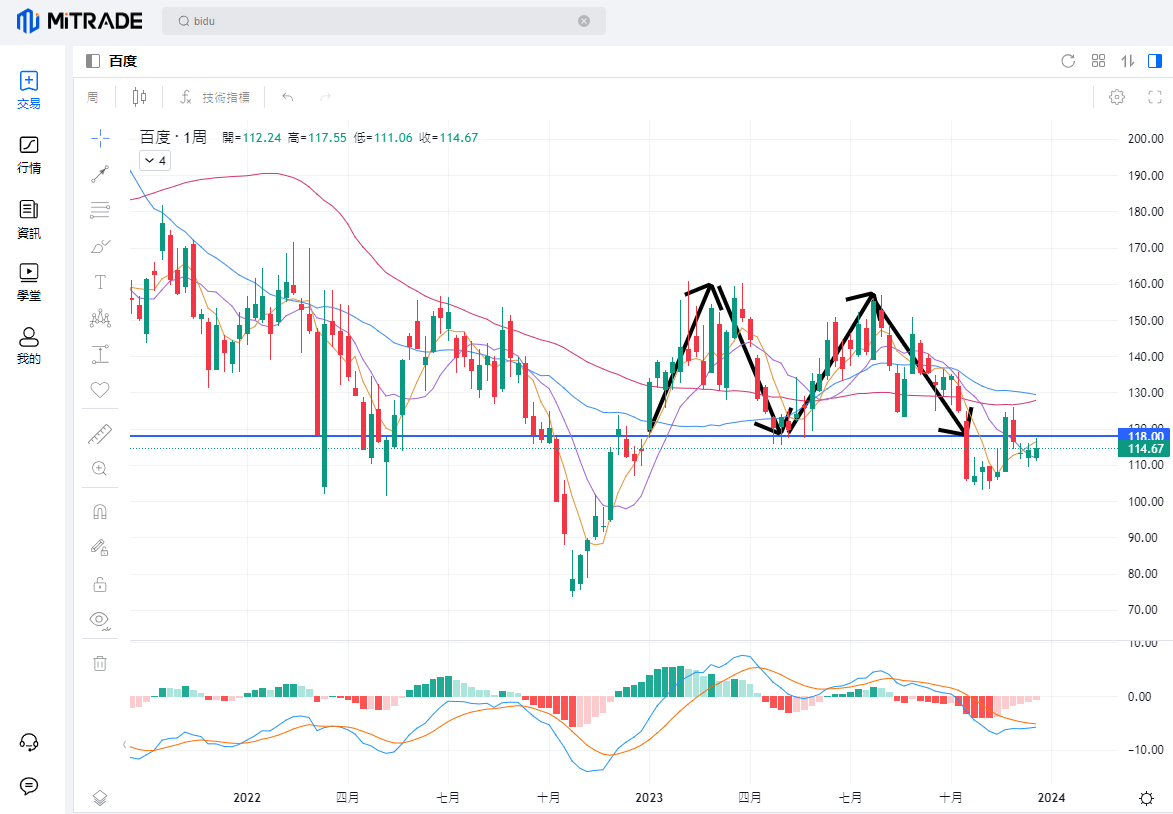Click the zoom in magnifier tool

(100, 468)
